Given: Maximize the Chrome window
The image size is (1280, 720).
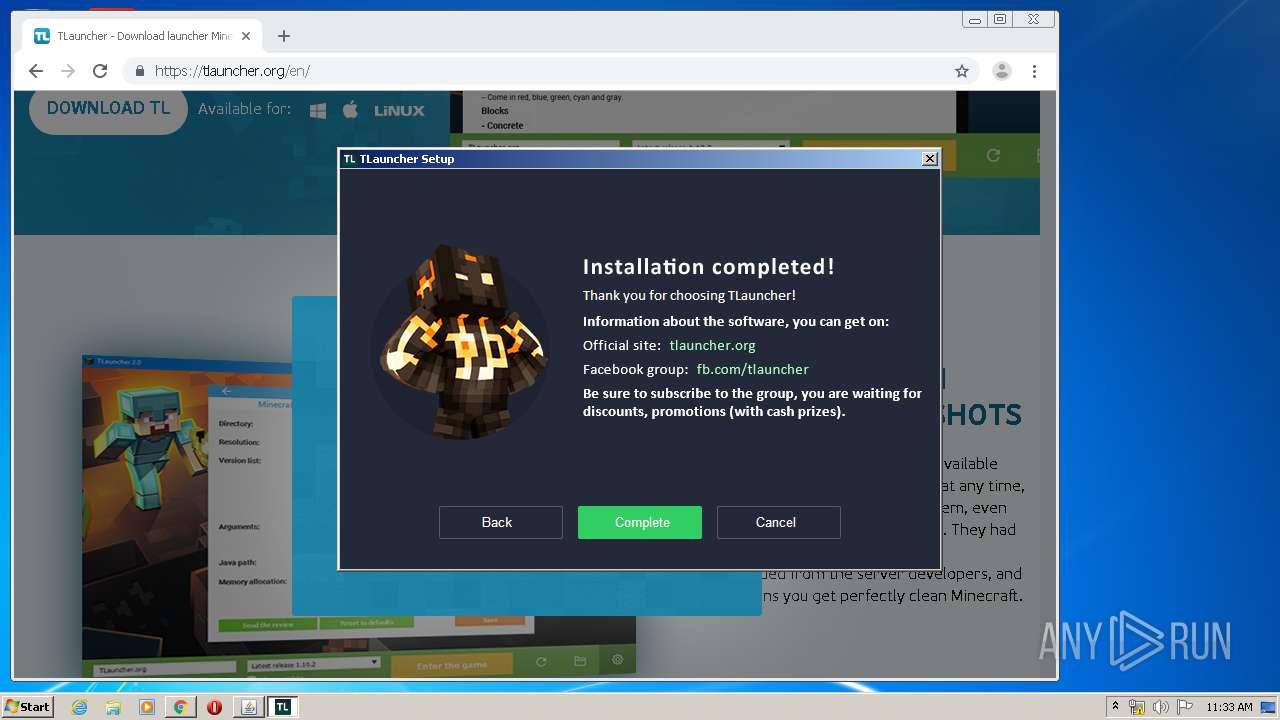Looking at the screenshot, I should [x=1000, y=19].
